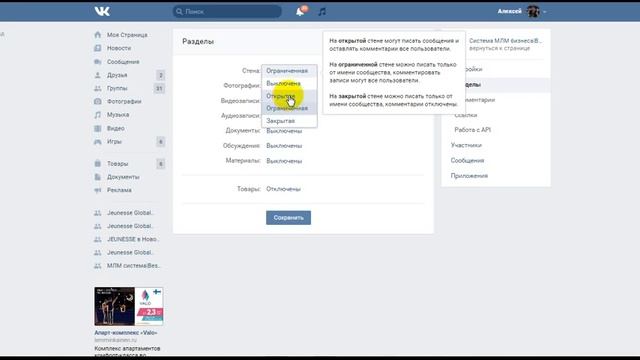Open Группы in left sidebar
Screen dimensions: 640x360
pyautogui.click(x=117, y=88)
